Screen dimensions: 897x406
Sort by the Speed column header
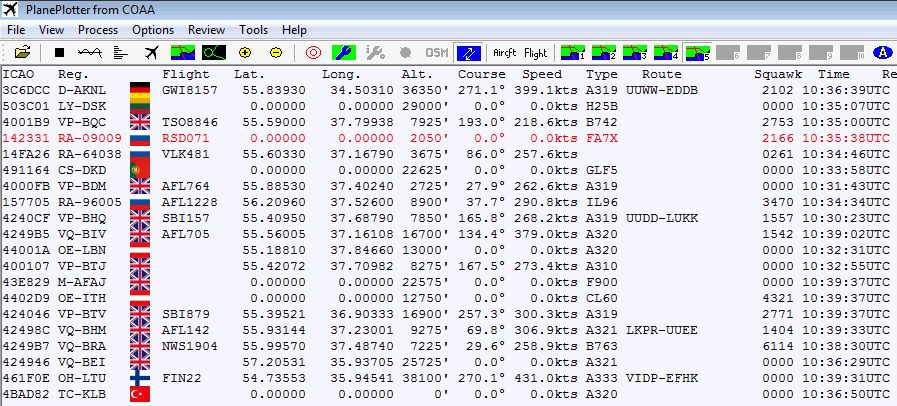(x=542, y=74)
